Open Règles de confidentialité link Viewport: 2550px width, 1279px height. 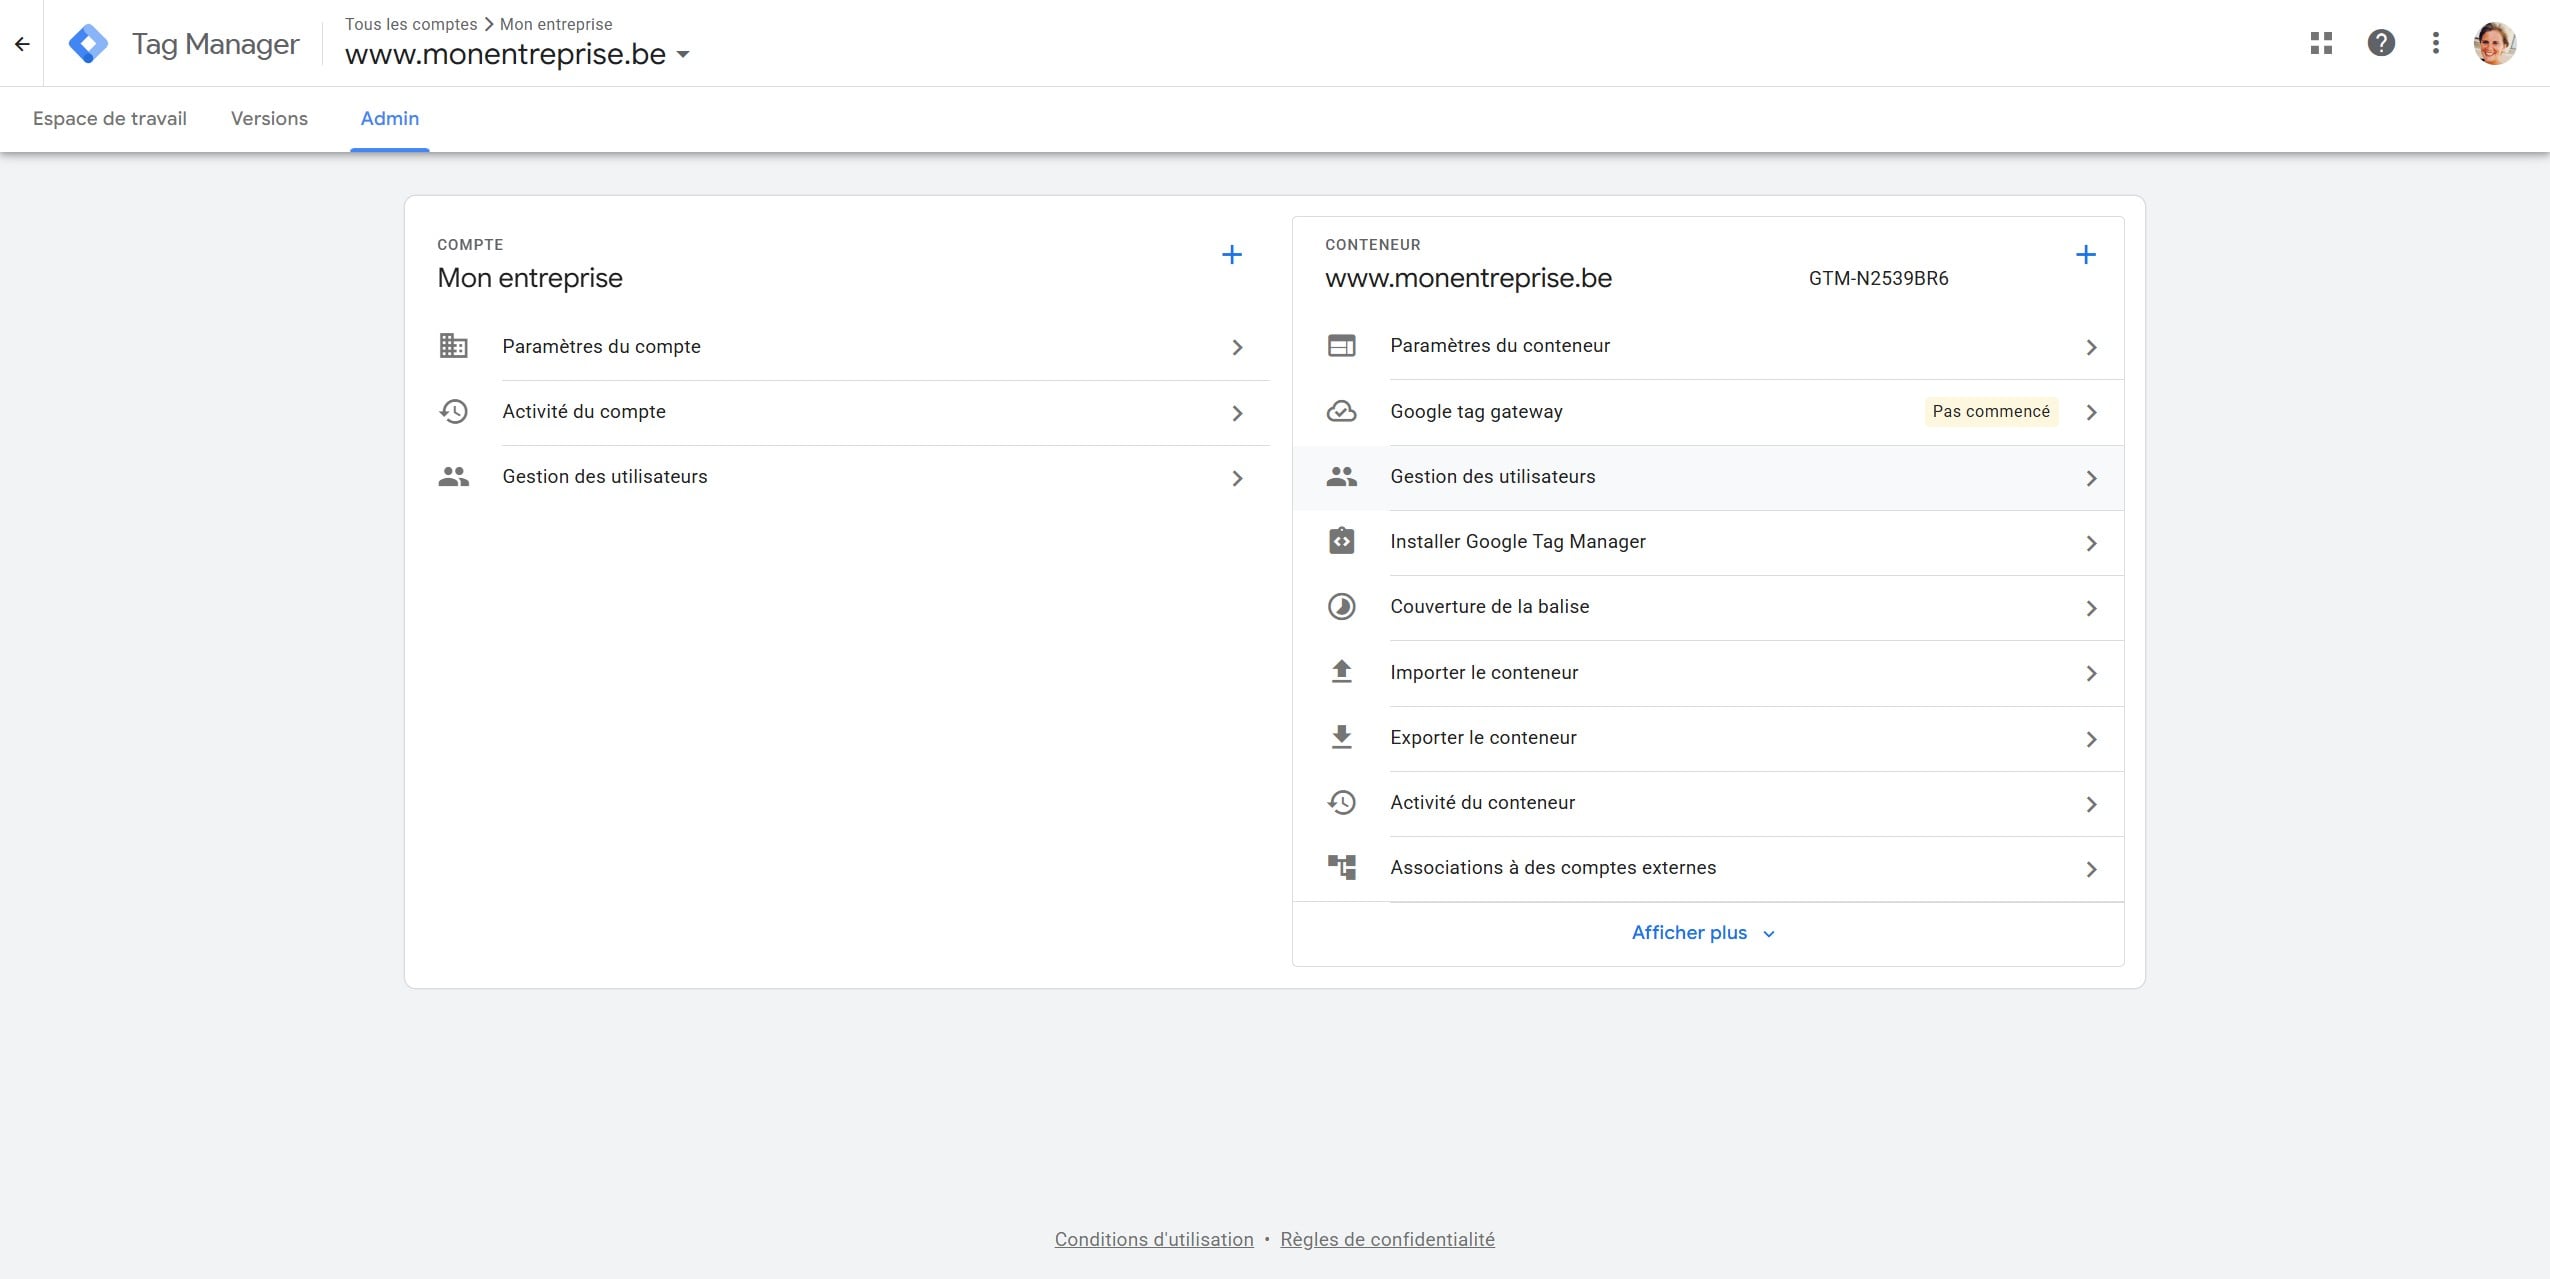(1387, 1239)
